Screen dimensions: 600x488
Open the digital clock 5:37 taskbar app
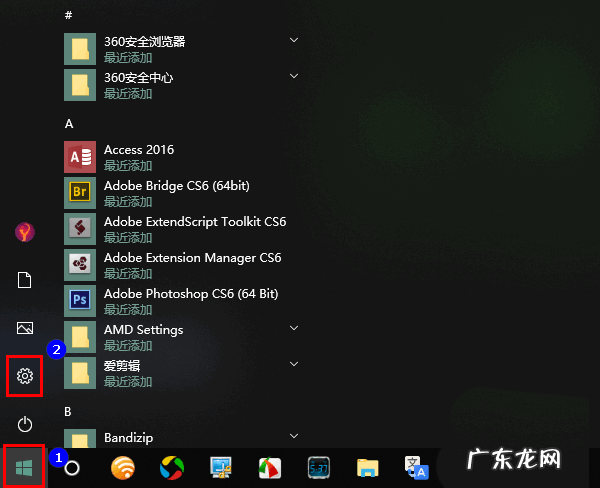click(319, 468)
